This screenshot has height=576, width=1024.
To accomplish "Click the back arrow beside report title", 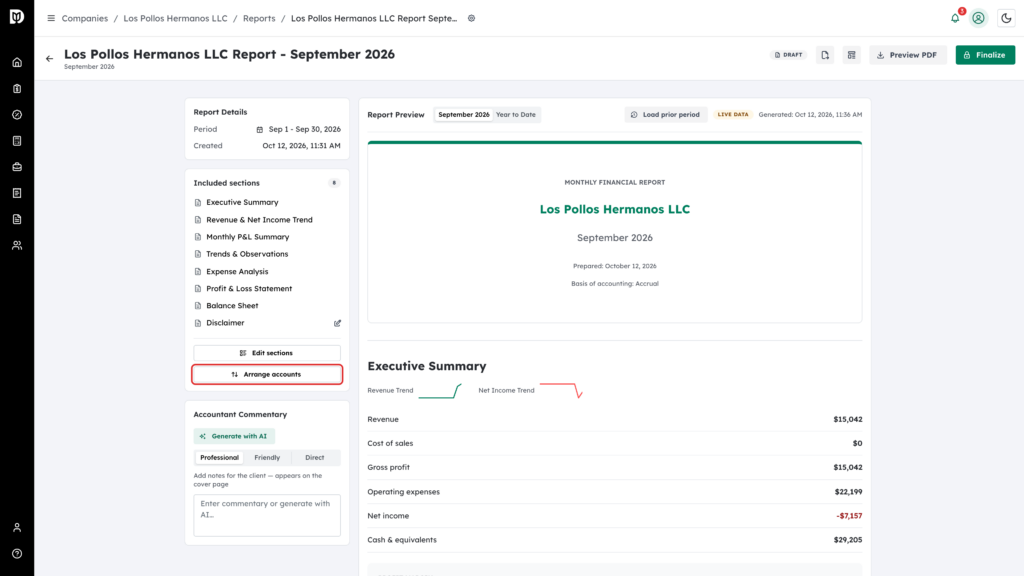I will point(50,59).
